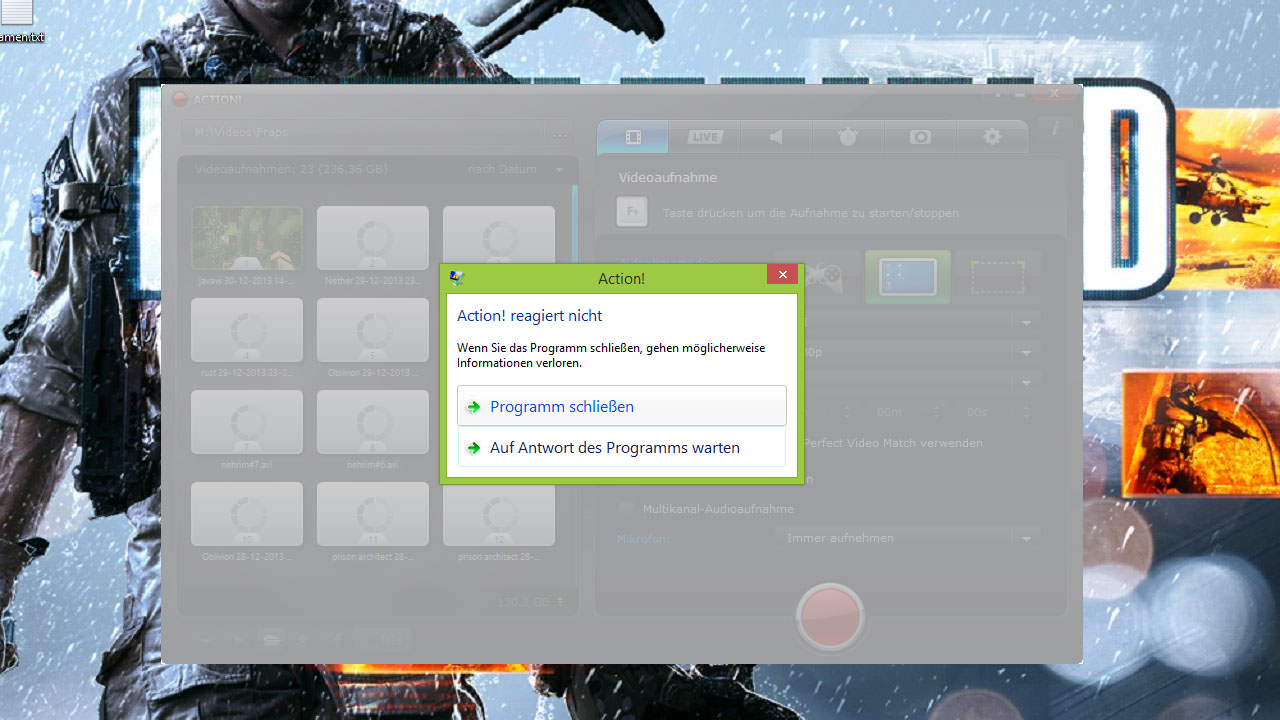
Task: Expand the third settings dropdown above the timer
Action: pyautogui.click(x=1026, y=382)
